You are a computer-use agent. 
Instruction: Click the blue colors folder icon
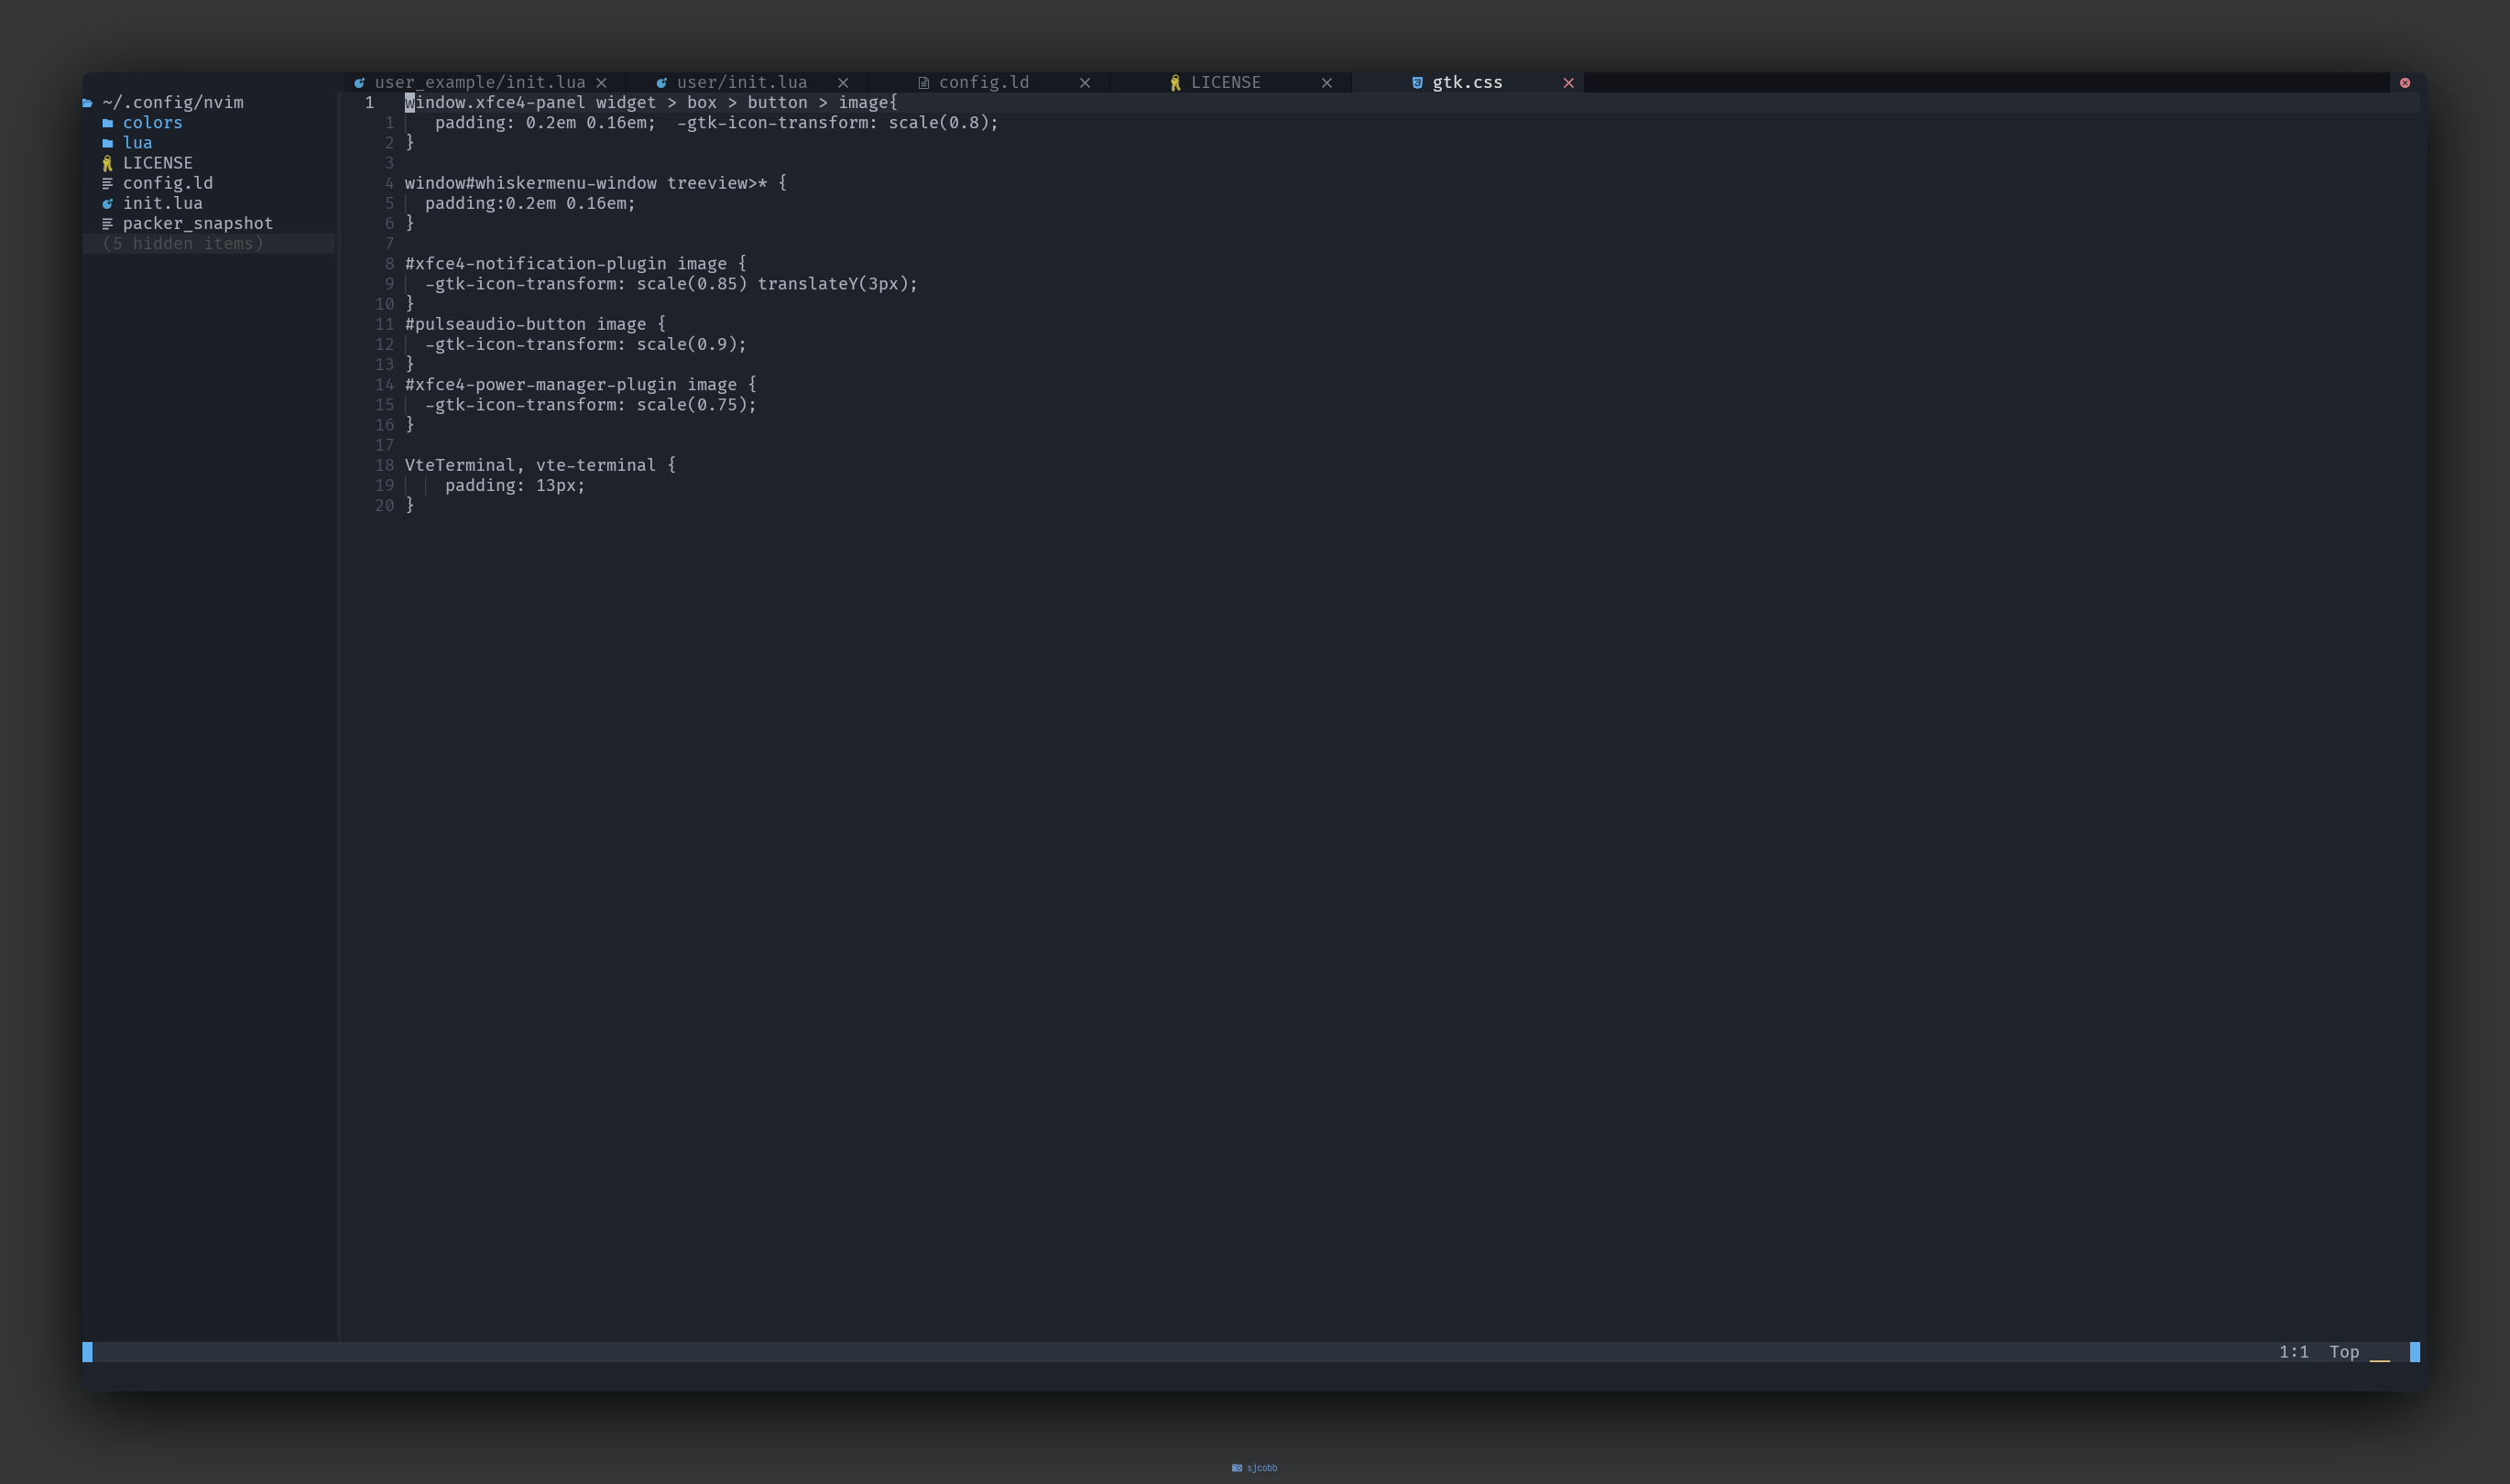point(110,122)
